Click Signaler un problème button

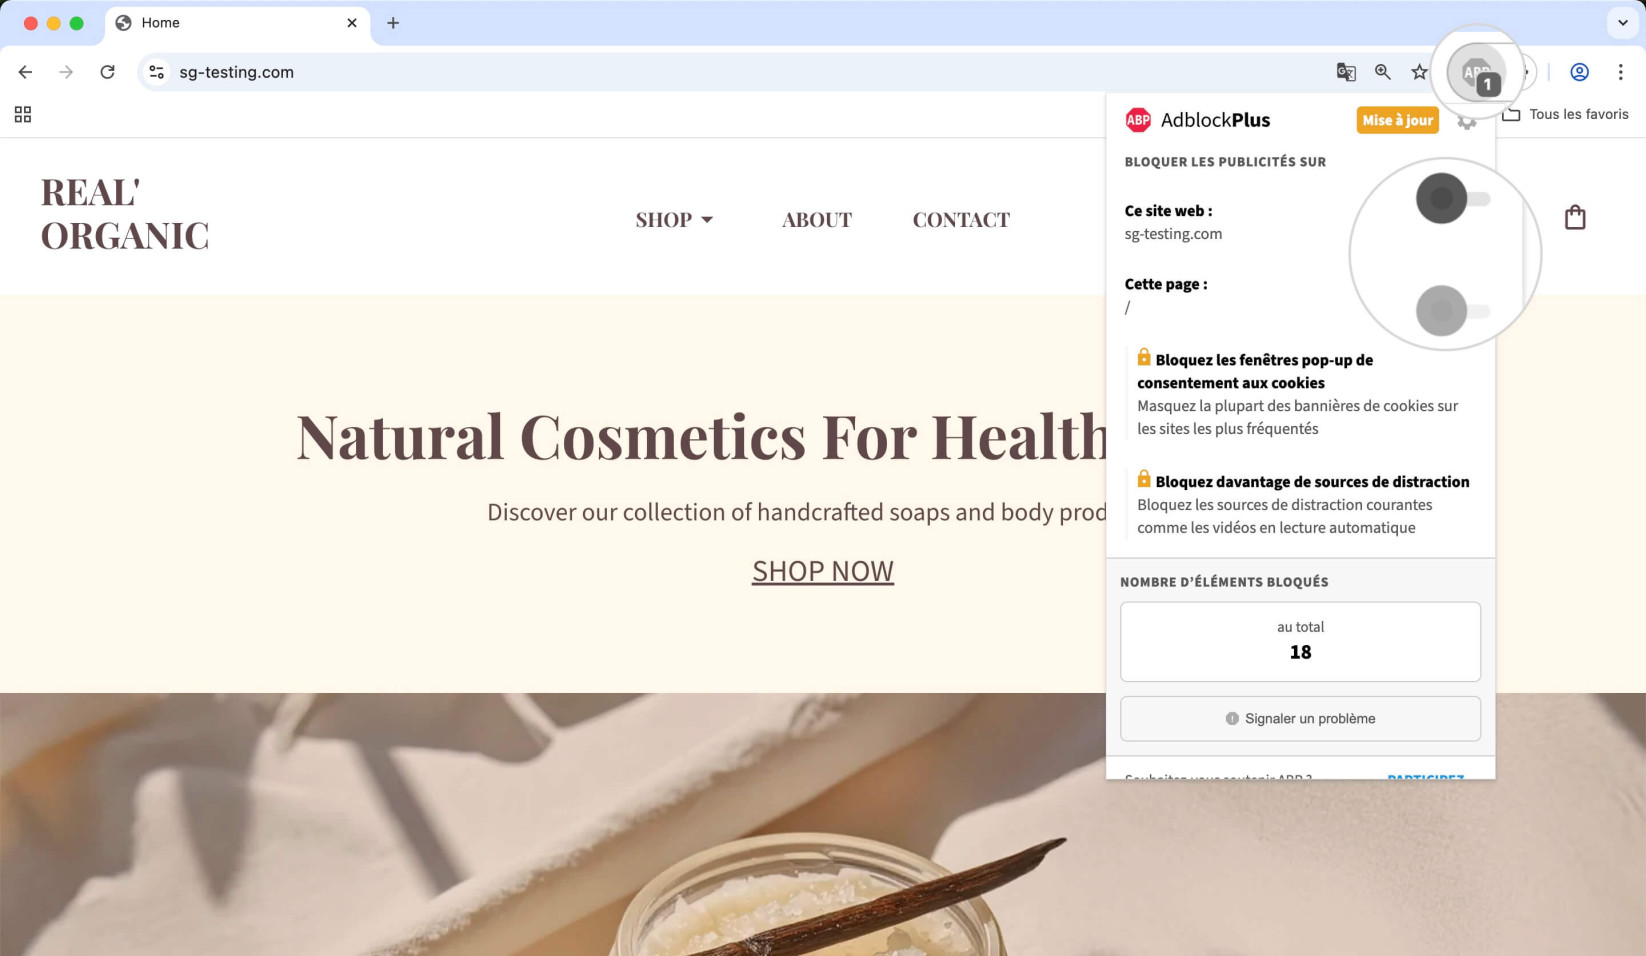[x=1300, y=719]
